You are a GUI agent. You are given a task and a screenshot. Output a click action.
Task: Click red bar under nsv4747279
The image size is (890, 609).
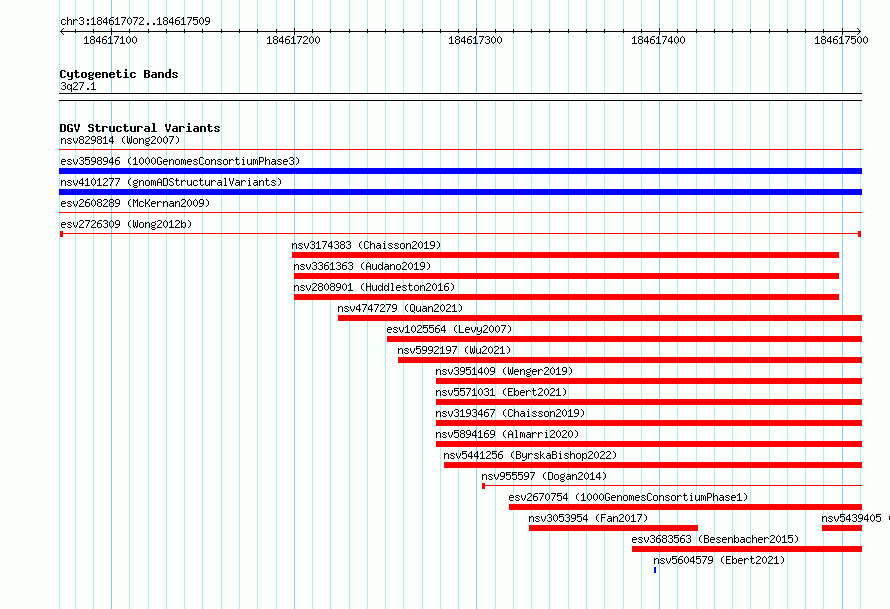point(600,318)
